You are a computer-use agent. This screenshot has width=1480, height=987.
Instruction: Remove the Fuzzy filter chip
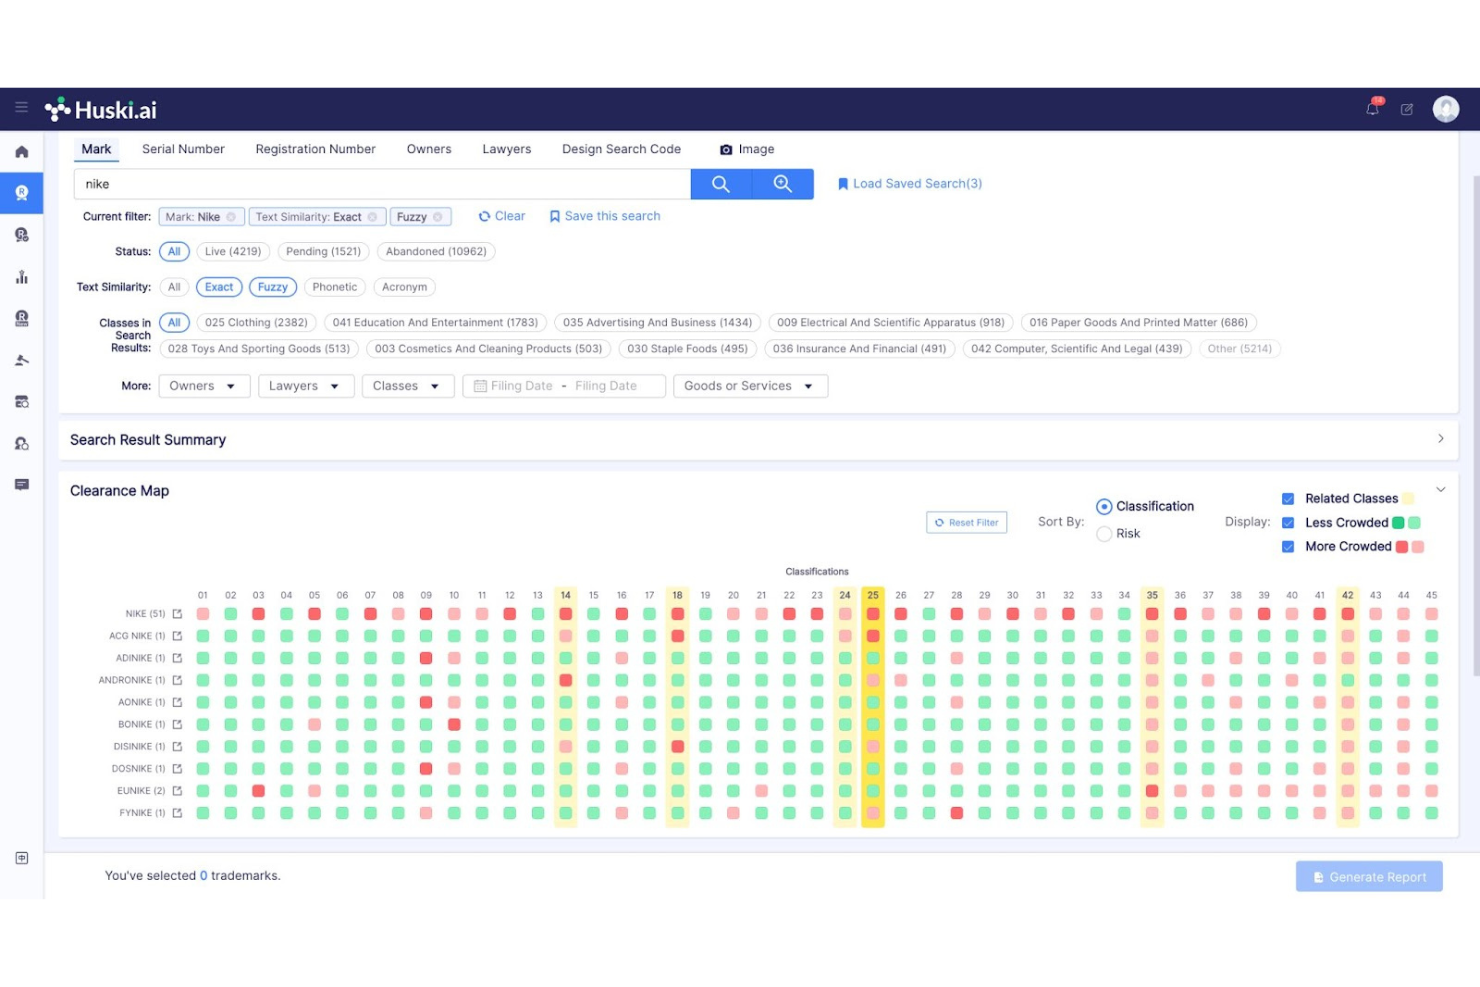438,217
